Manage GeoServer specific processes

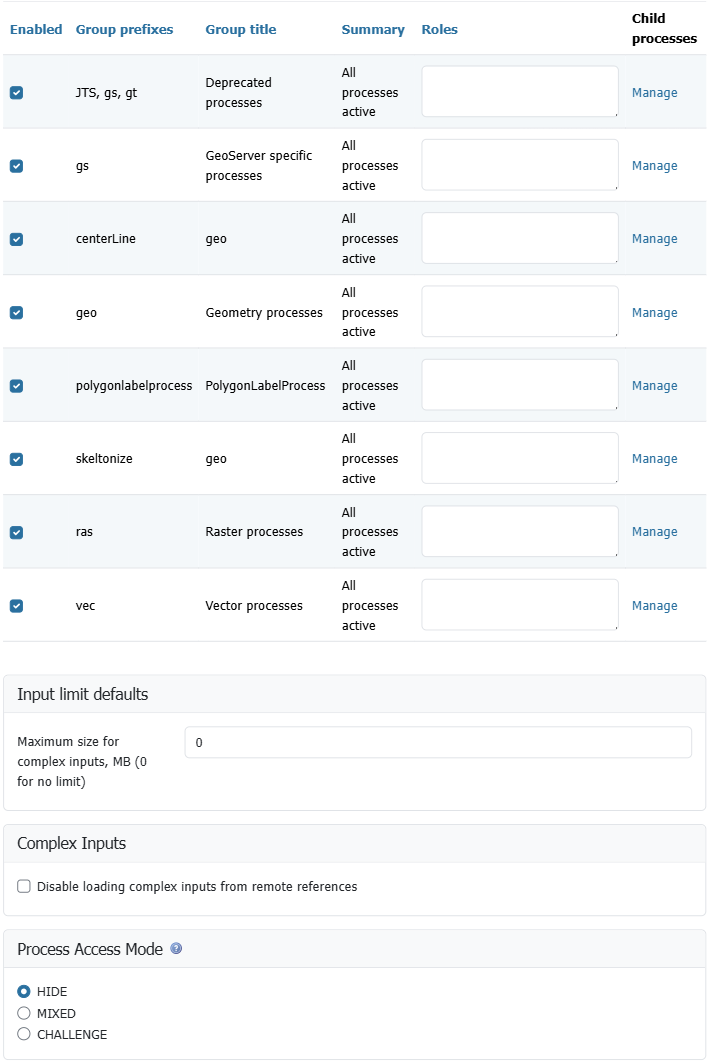point(654,166)
